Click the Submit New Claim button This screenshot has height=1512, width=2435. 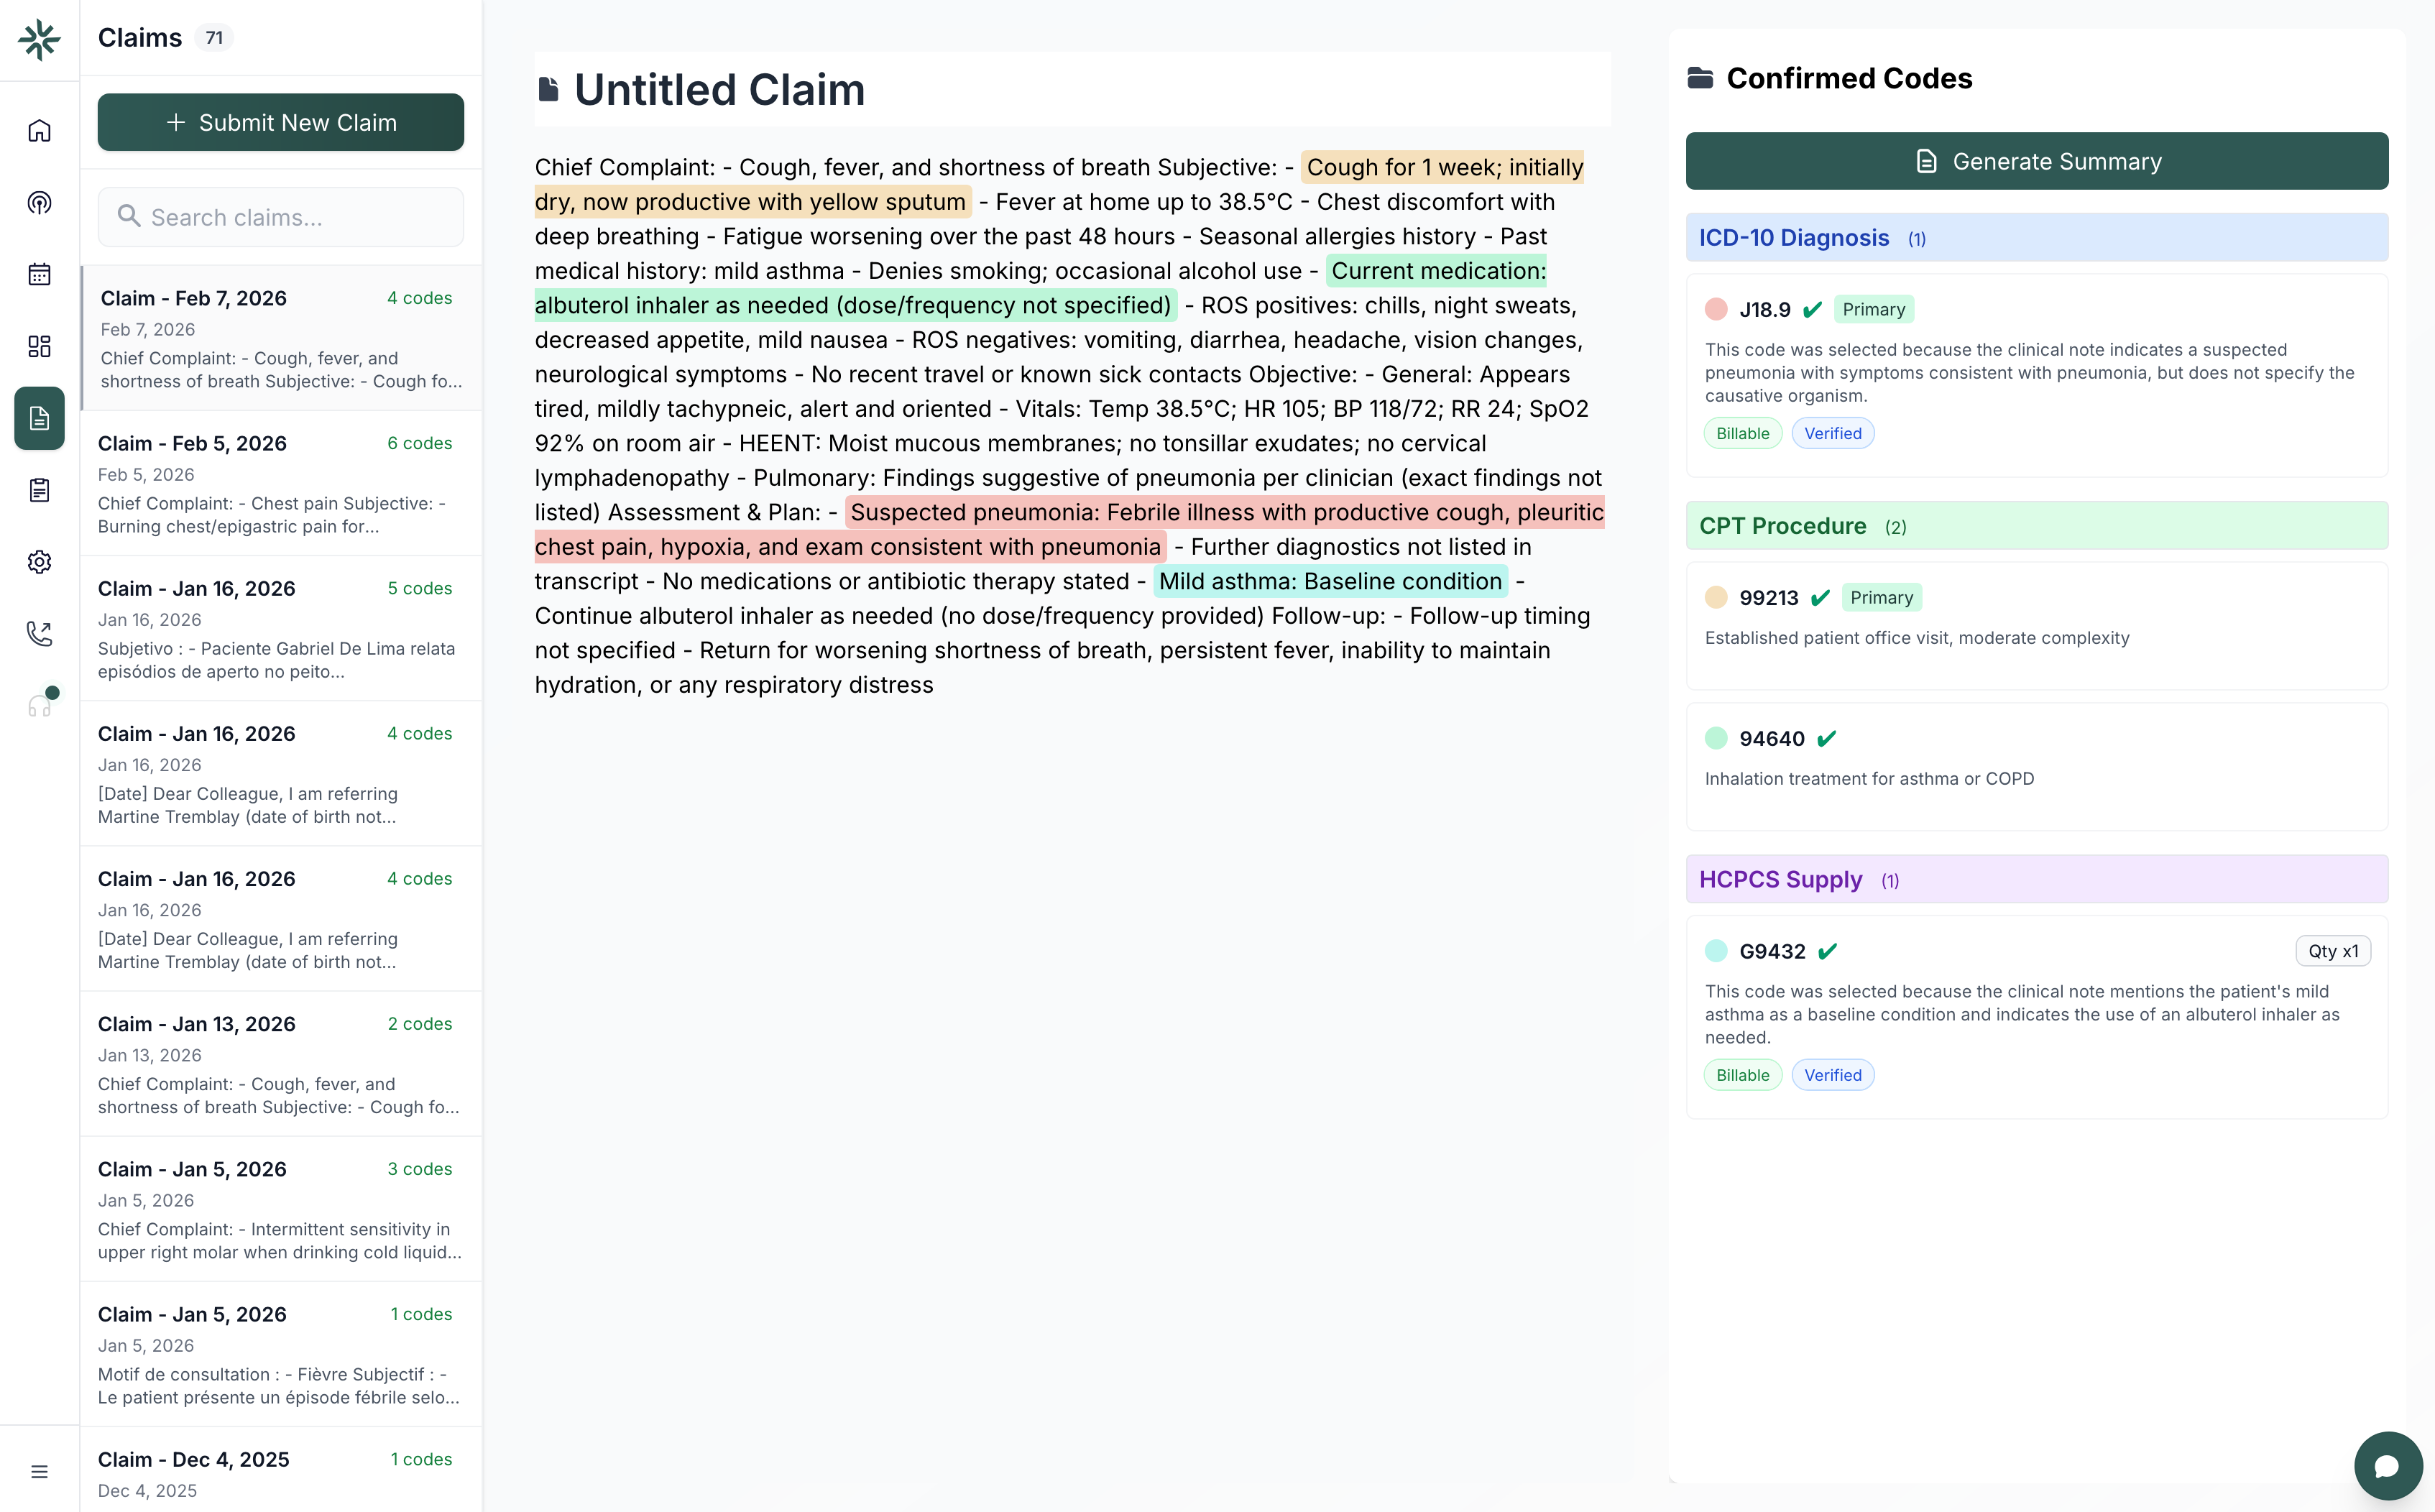(x=281, y=122)
